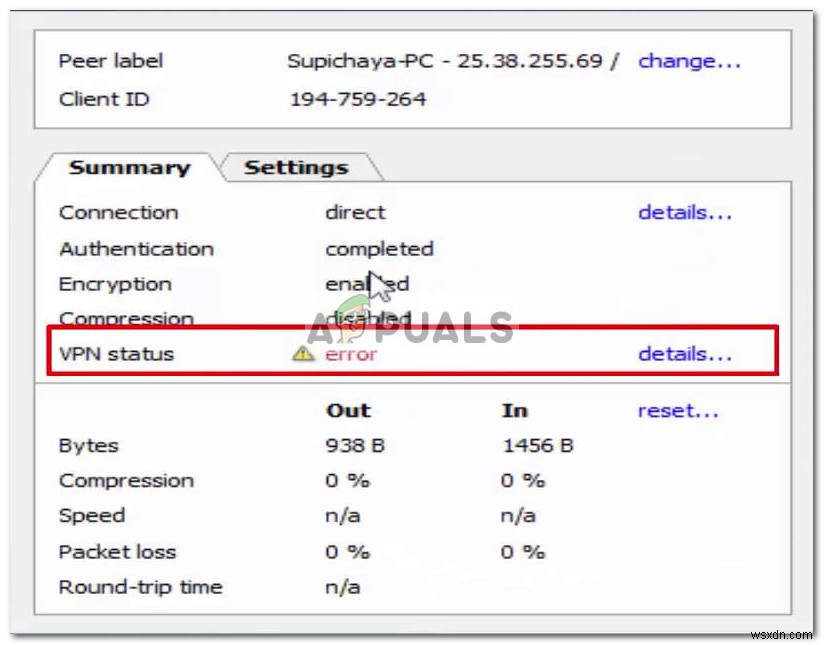Image resolution: width=824 pixels, height=645 pixels.
Task: Click the Round-trip time label
Action: point(140,587)
